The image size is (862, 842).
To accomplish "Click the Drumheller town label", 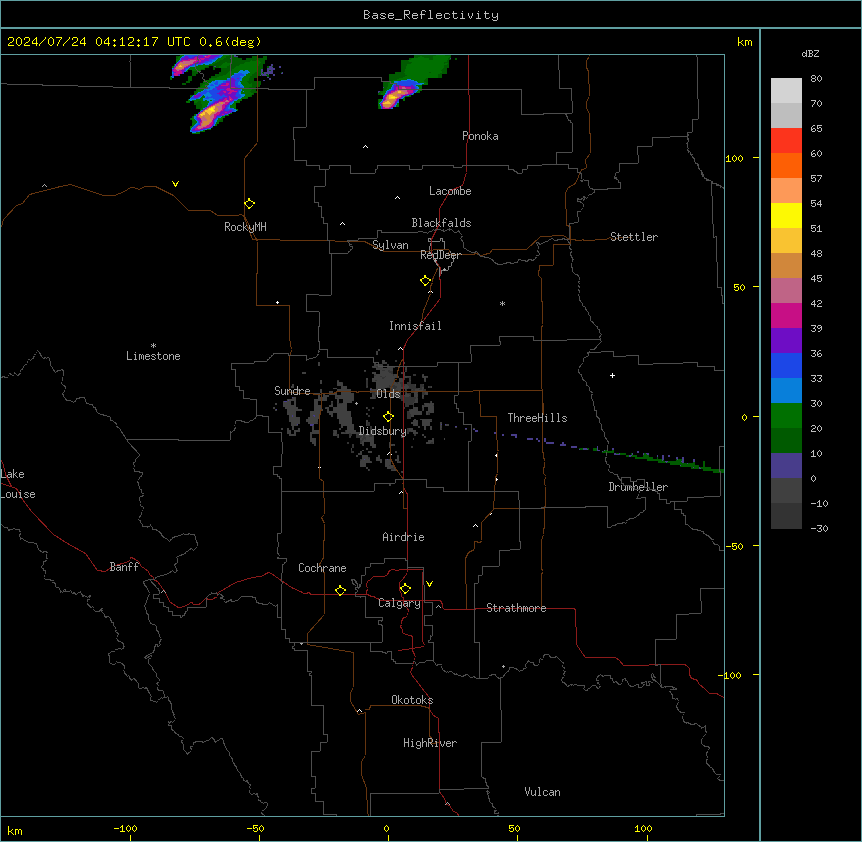I will pyautogui.click(x=638, y=487).
